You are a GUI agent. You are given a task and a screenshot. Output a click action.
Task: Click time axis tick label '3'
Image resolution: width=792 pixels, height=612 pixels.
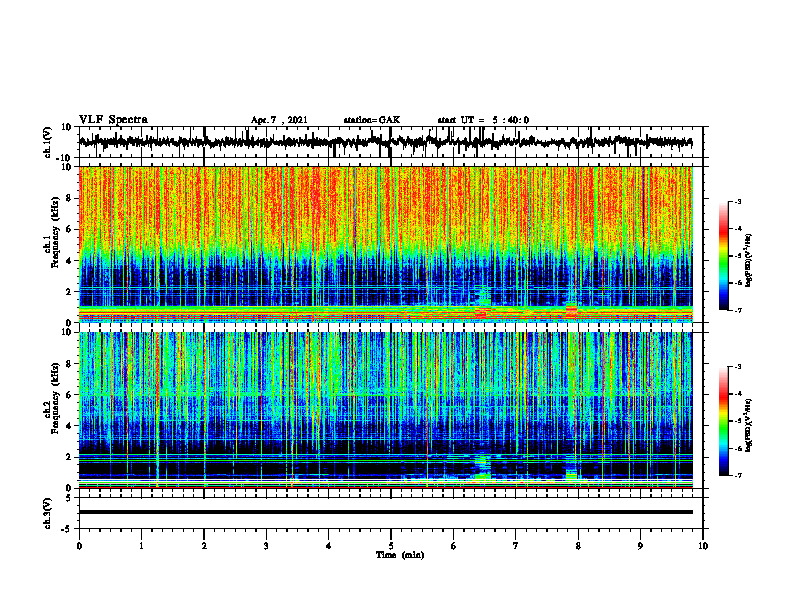point(266,546)
